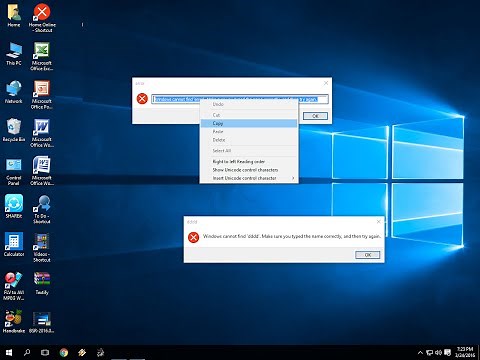
Task: Select the Calculator desktop shortcut
Action: coord(14,245)
